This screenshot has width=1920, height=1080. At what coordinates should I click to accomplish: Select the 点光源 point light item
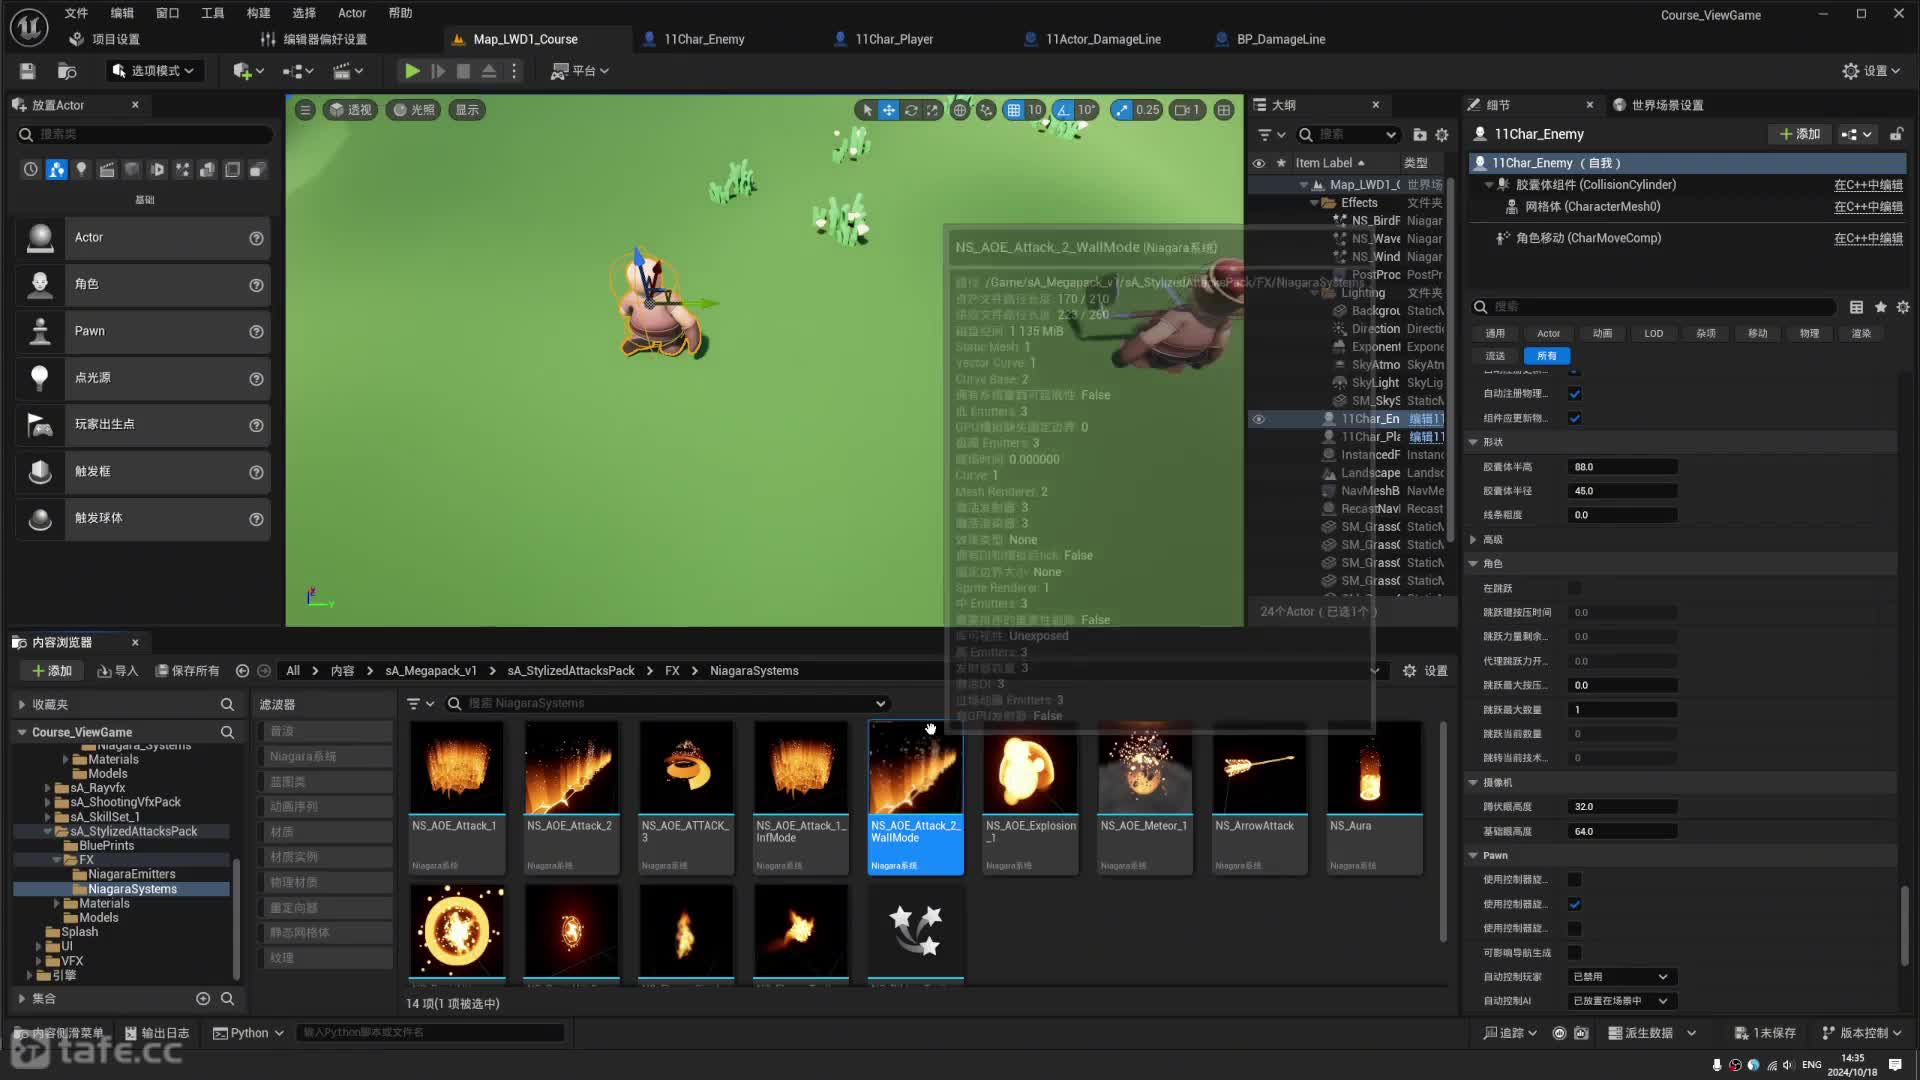pyautogui.click(x=143, y=378)
